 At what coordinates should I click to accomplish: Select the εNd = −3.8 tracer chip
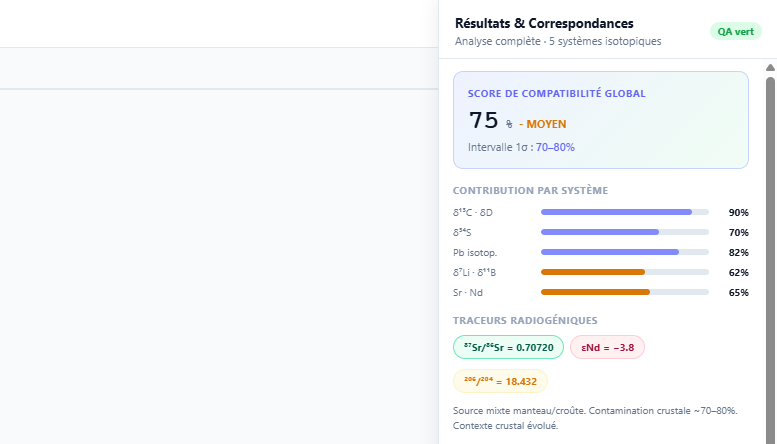607,347
